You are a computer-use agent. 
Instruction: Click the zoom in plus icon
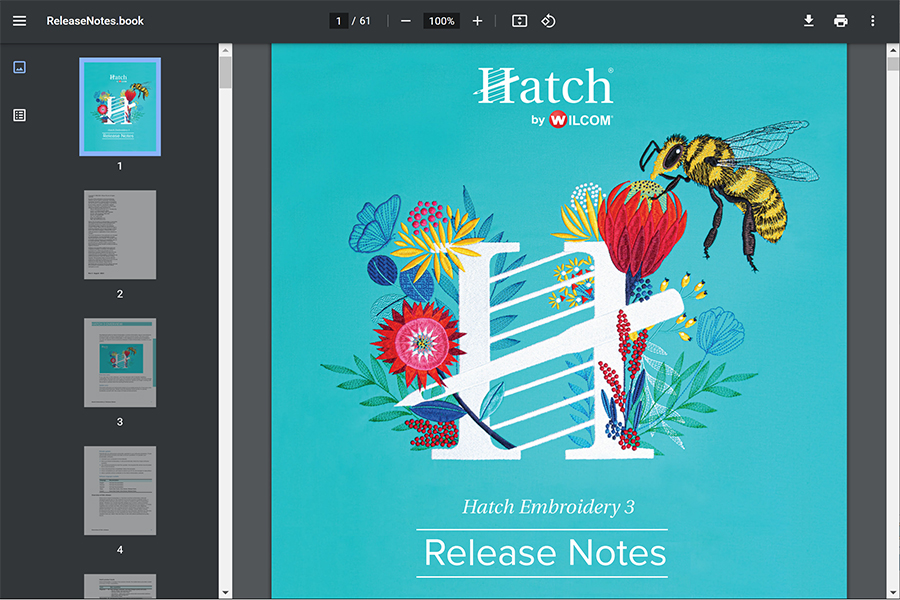click(x=477, y=21)
